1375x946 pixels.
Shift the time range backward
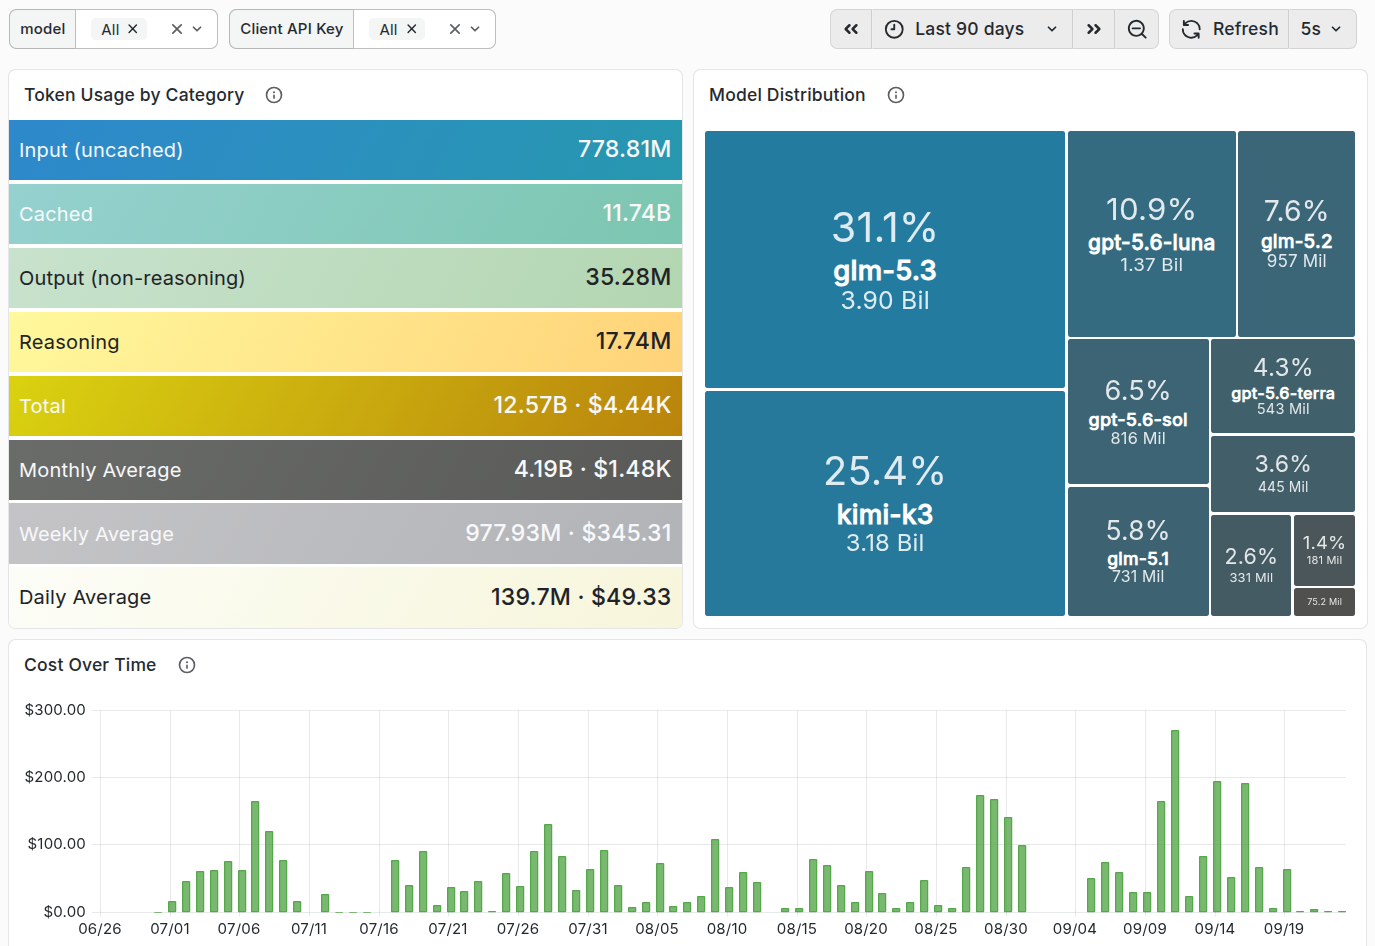tap(851, 29)
